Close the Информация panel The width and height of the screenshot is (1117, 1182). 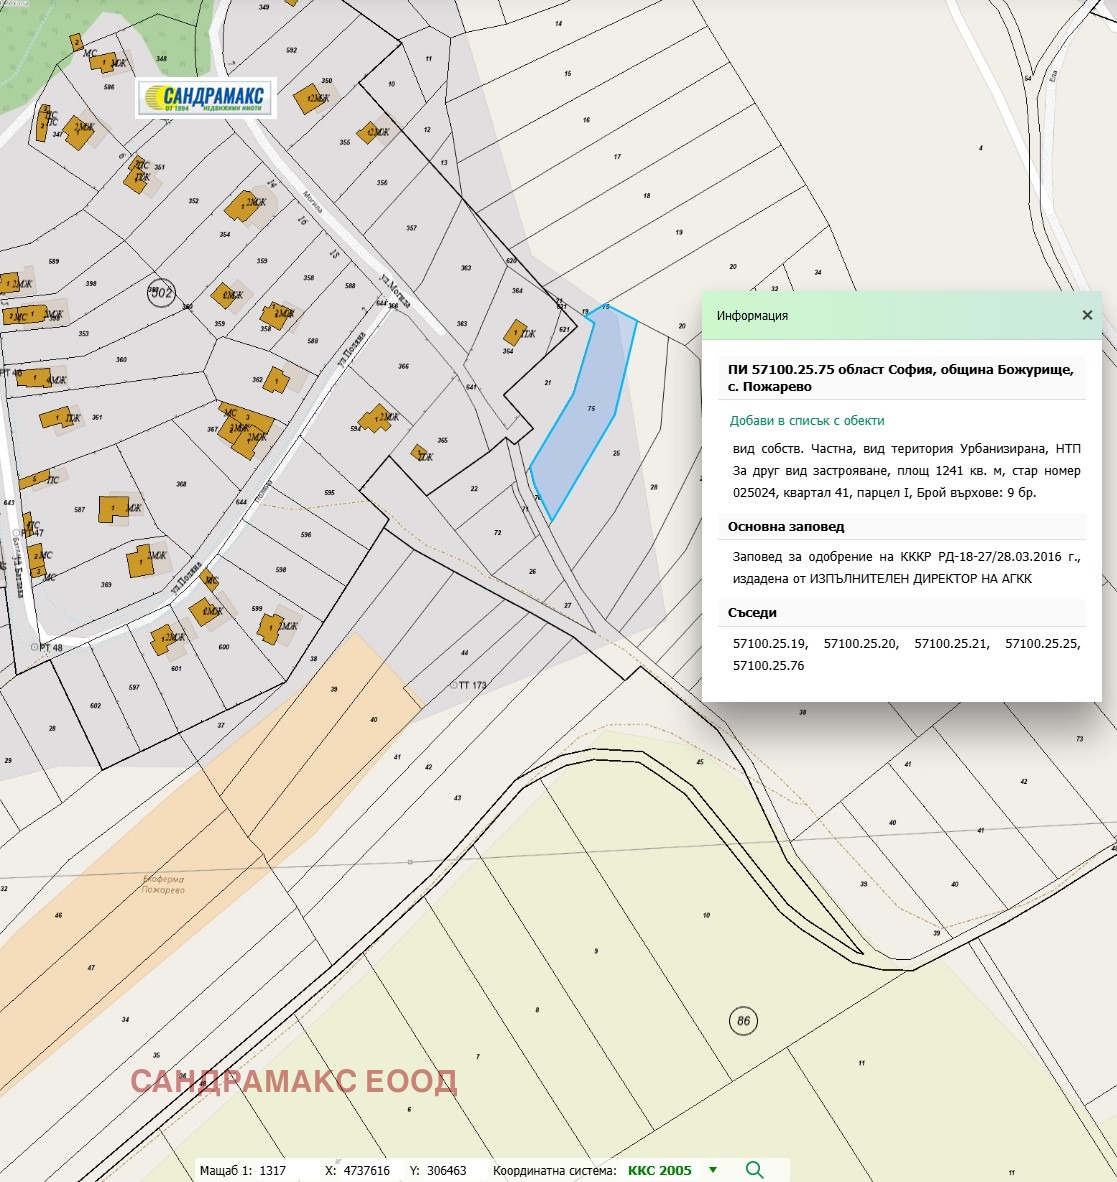[x=1087, y=315]
